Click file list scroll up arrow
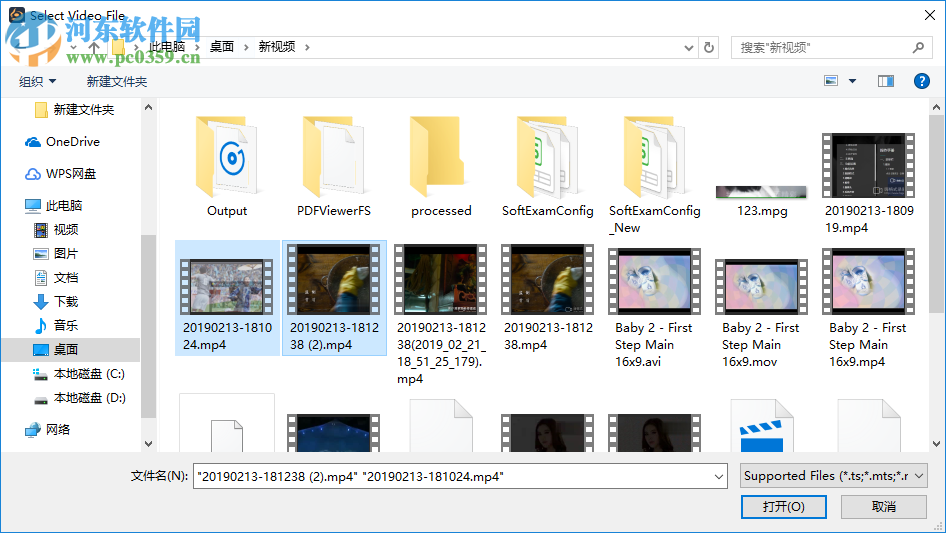 click(936, 107)
